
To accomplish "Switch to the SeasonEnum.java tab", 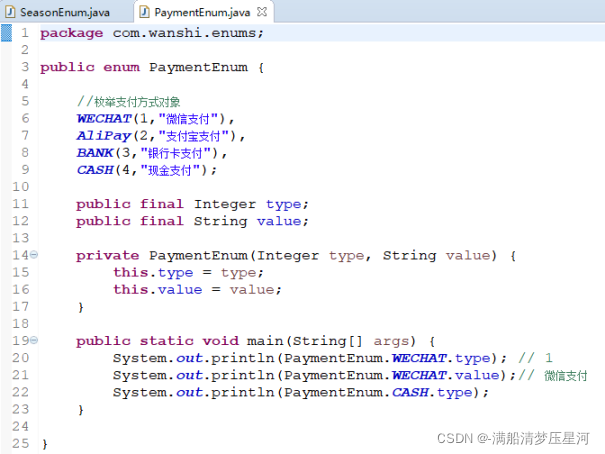I will (65, 12).
